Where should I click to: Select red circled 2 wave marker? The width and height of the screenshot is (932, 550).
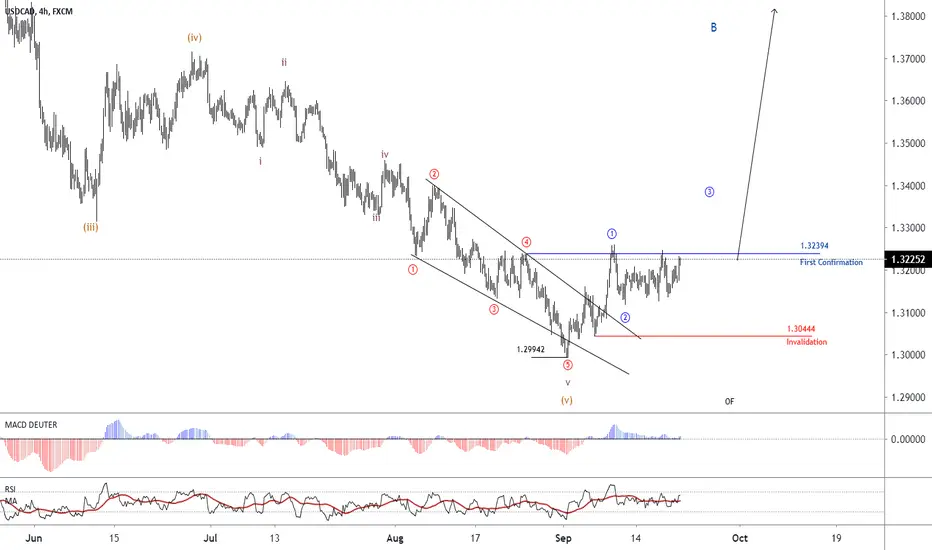coord(434,174)
